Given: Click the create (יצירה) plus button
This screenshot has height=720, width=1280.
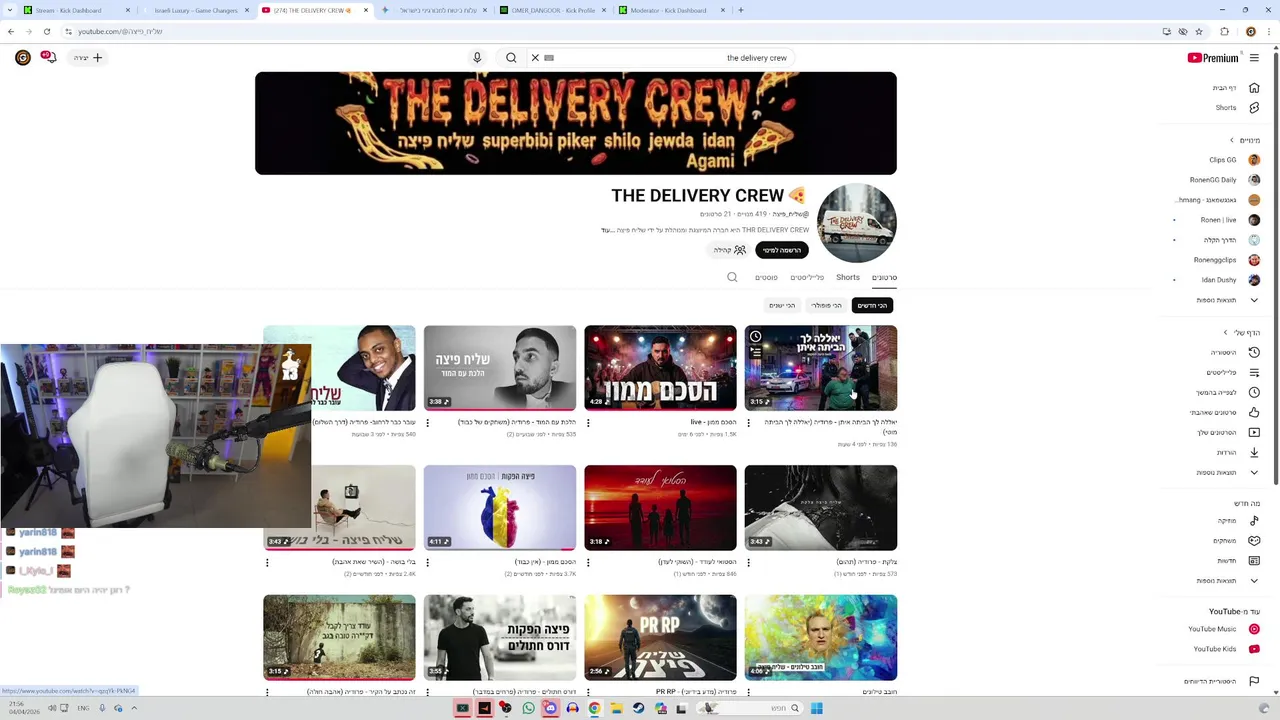Looking at the screenshot, I should click(x=88, y=58).
